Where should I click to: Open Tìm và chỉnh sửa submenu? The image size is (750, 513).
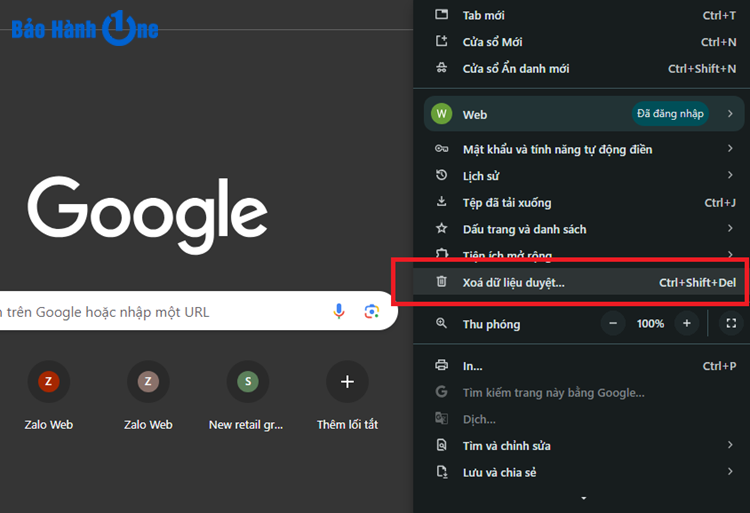pyautogui.click(x=581, y=446)
